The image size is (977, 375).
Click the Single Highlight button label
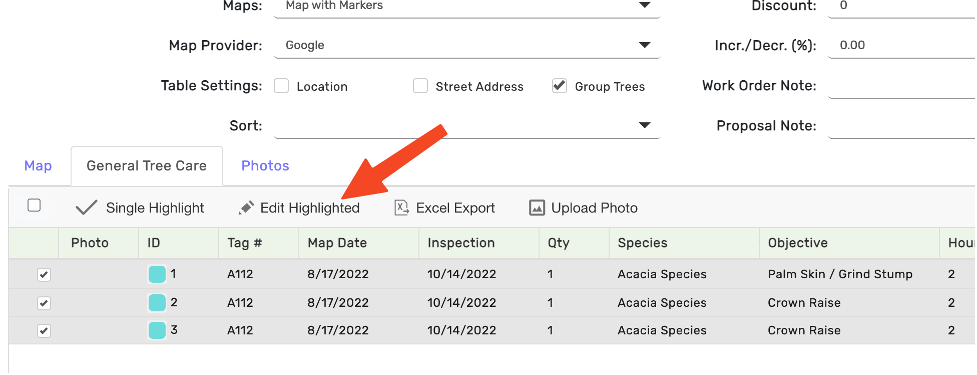click(x=155, y=208)
